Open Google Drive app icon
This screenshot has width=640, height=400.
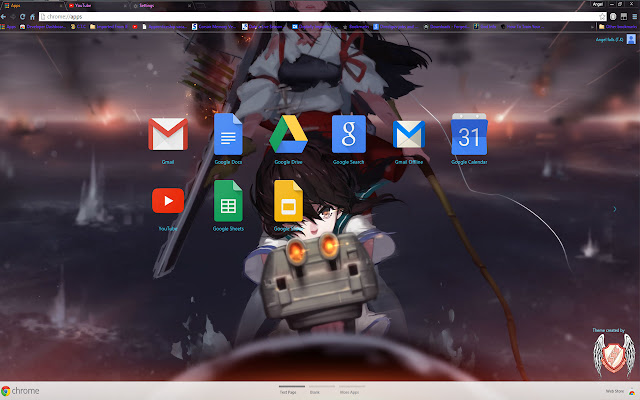(289, 134)
